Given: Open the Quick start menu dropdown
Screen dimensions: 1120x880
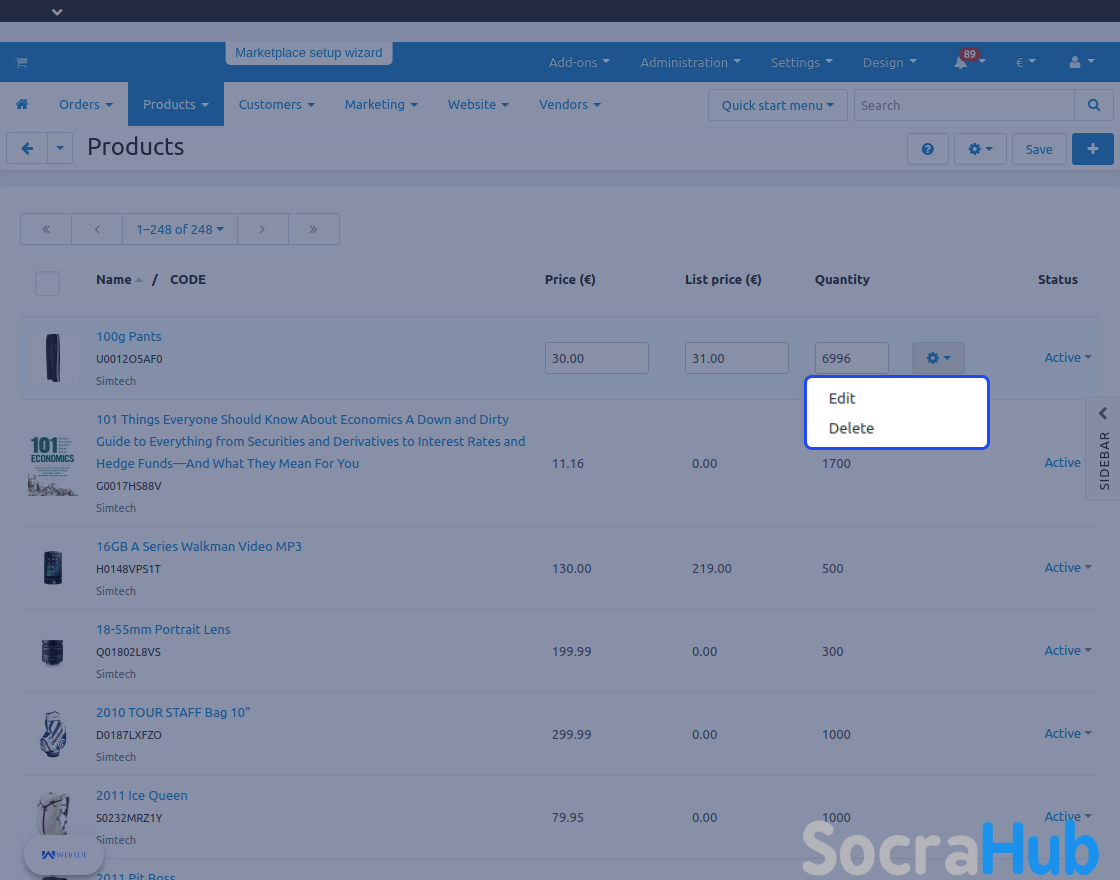Looking at the screenshot, I should [777, 105].
